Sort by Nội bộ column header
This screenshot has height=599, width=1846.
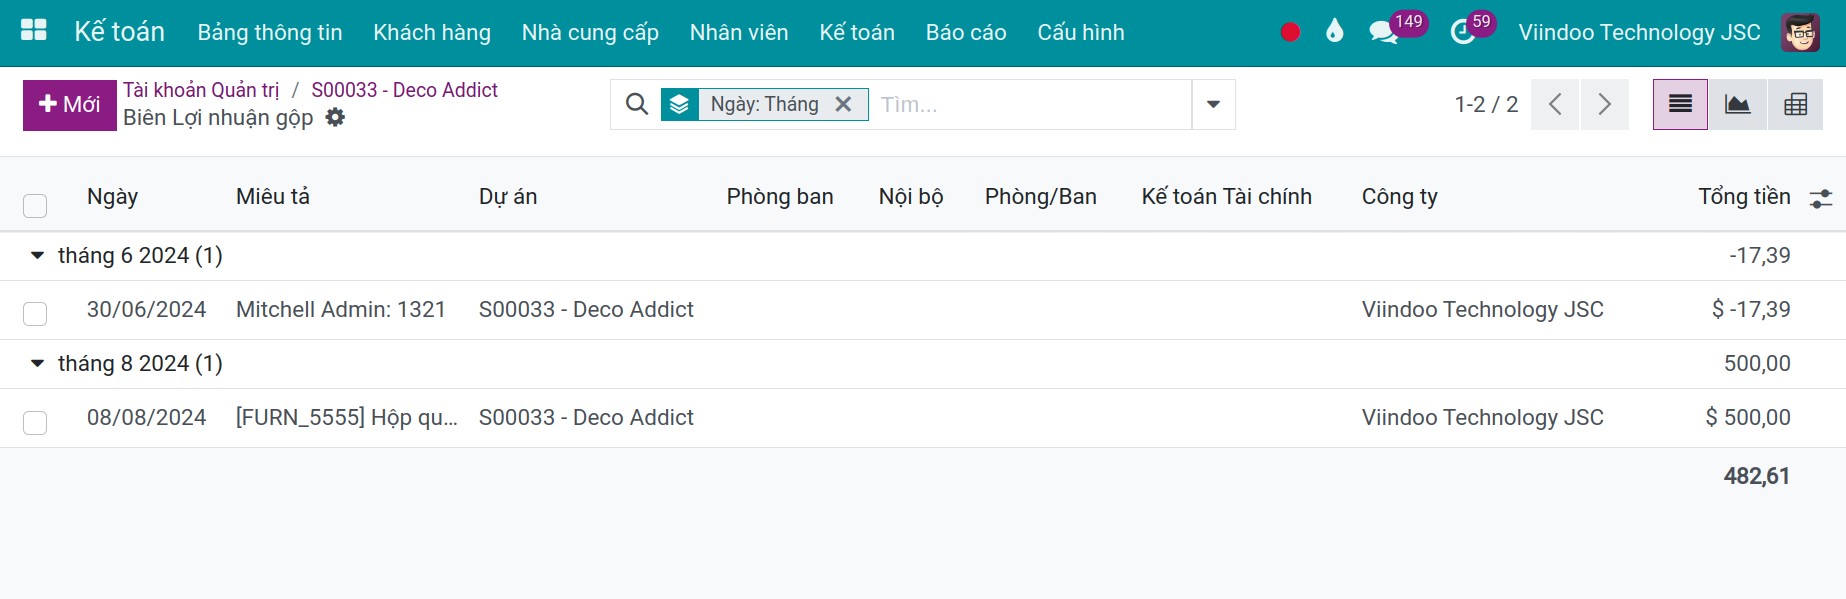pyautogui.click(x=911, y=196)
